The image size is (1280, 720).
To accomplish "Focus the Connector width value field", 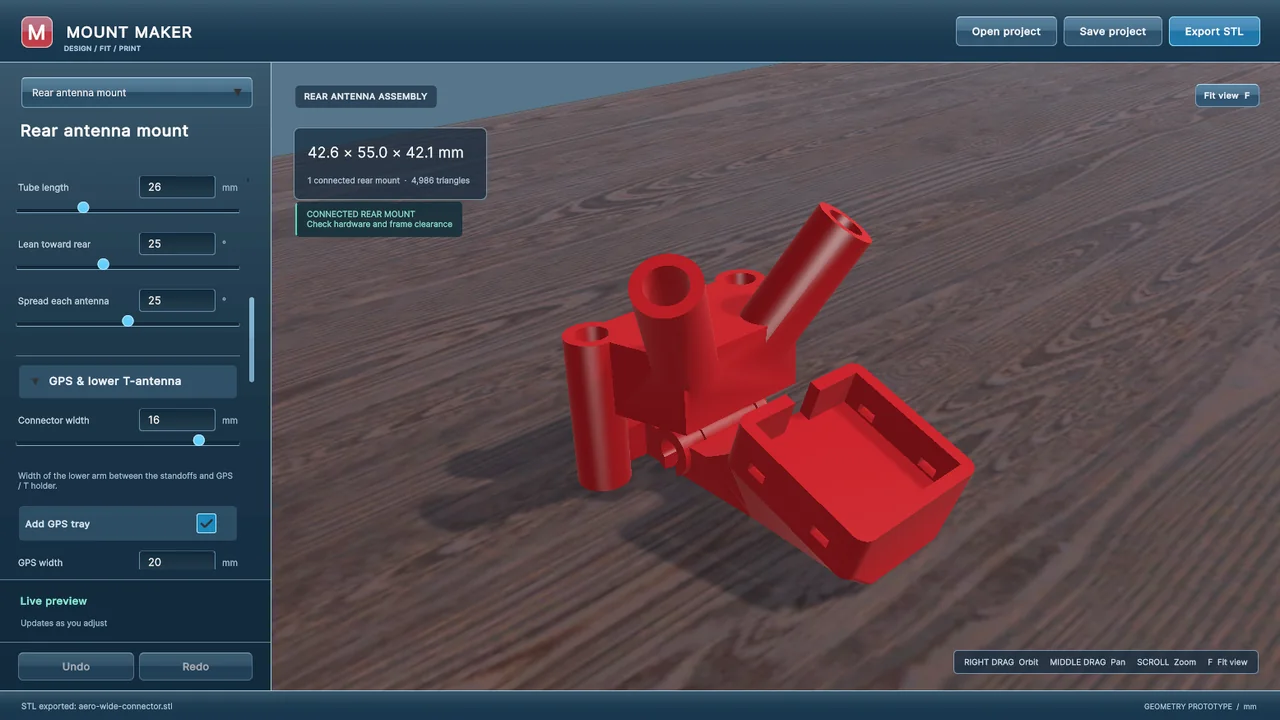I will [177, 420].
